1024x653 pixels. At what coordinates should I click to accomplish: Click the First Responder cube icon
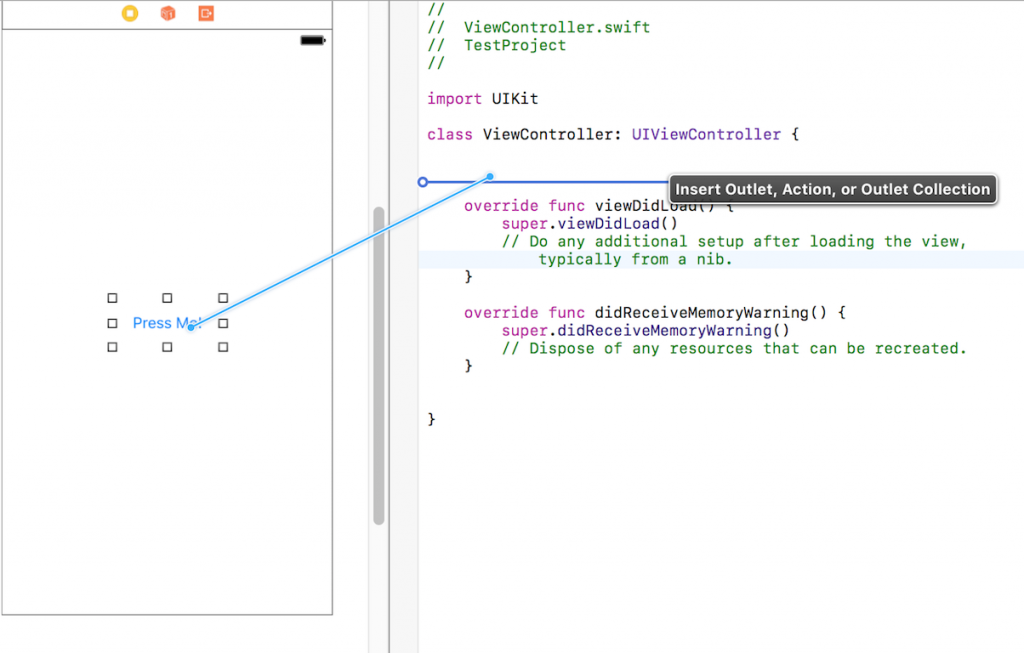[168, 13]
